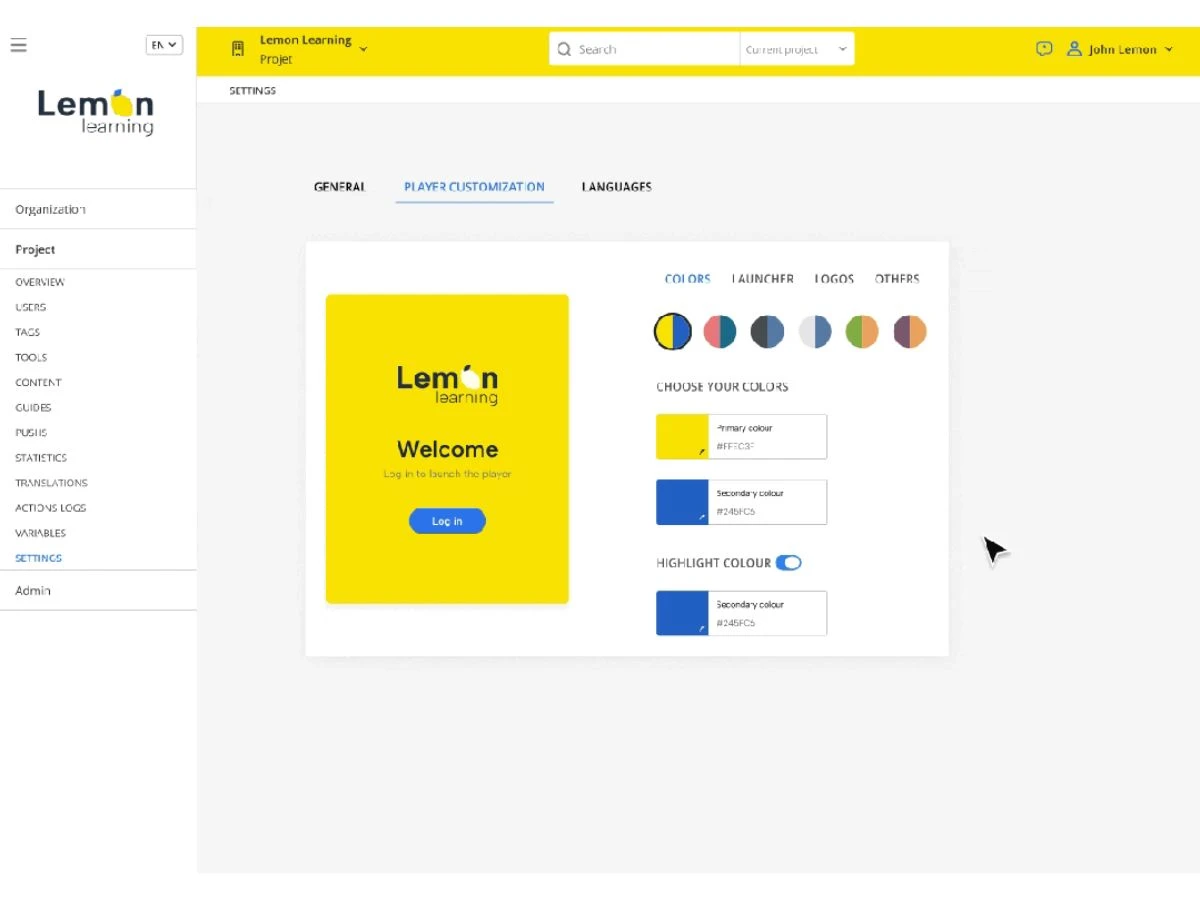The width and height of the screenshot is (1200, 900).
Task: Select the green and orange color preset
Action: tap(862, 331)
